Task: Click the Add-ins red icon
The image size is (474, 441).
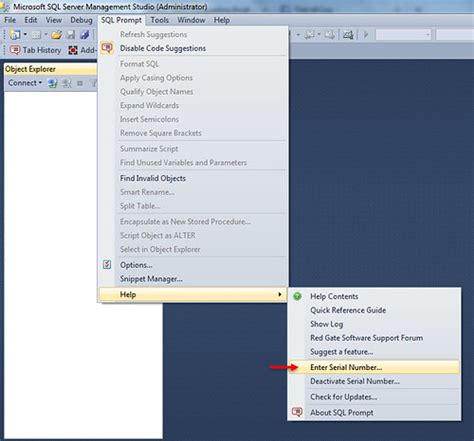Action: (x=73, y=50)
